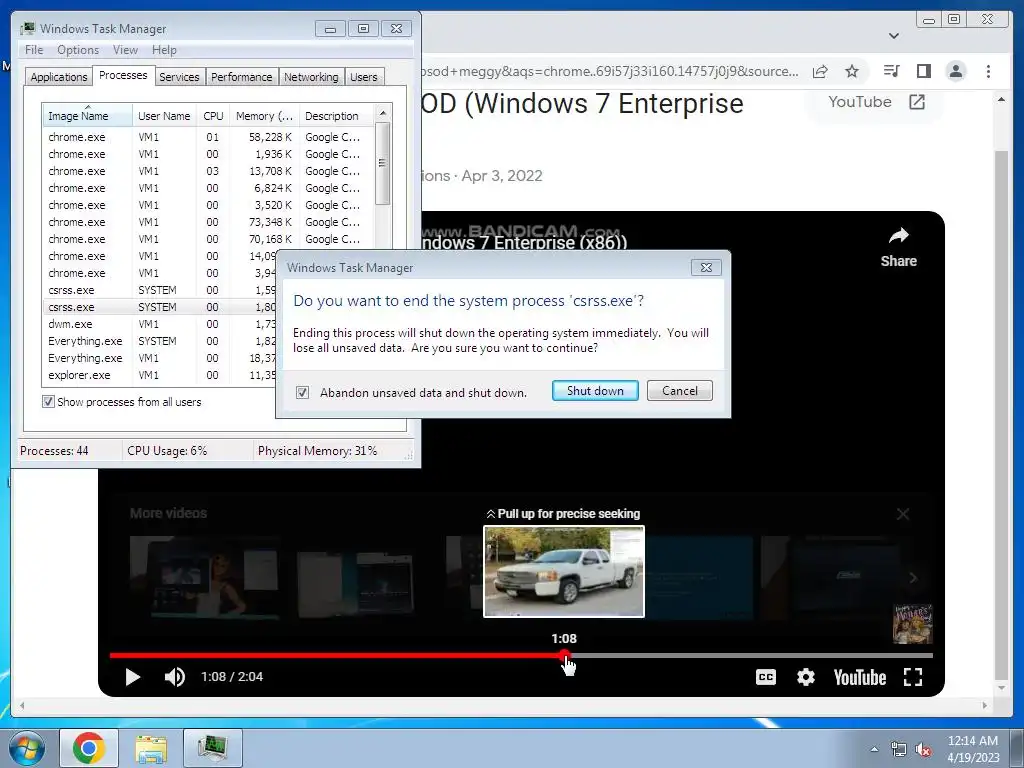This screenshot has height=768, width=1024.
Task: Select chrome.exe using 73,348 K
Action: point(209,222)
